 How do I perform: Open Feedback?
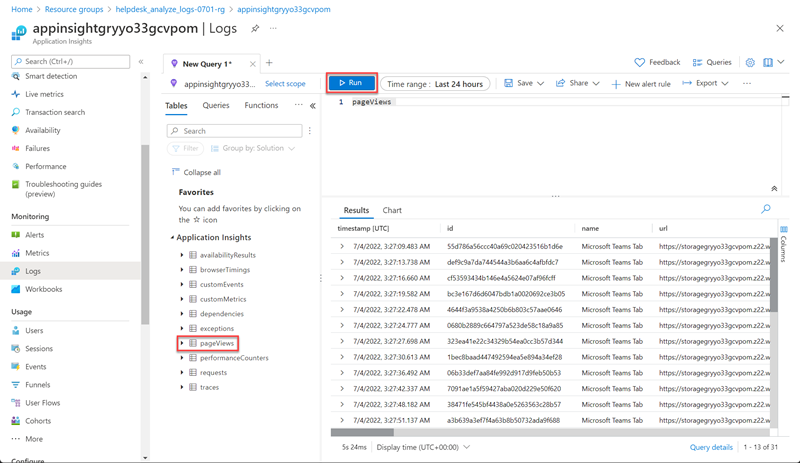pos(657,62)
